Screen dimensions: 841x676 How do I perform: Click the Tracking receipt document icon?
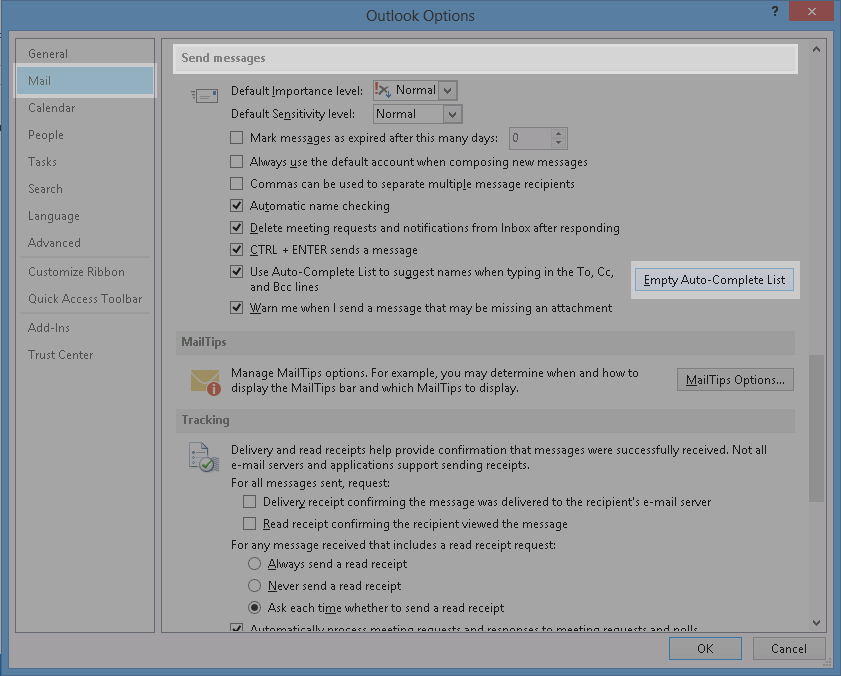coord(204,457)
